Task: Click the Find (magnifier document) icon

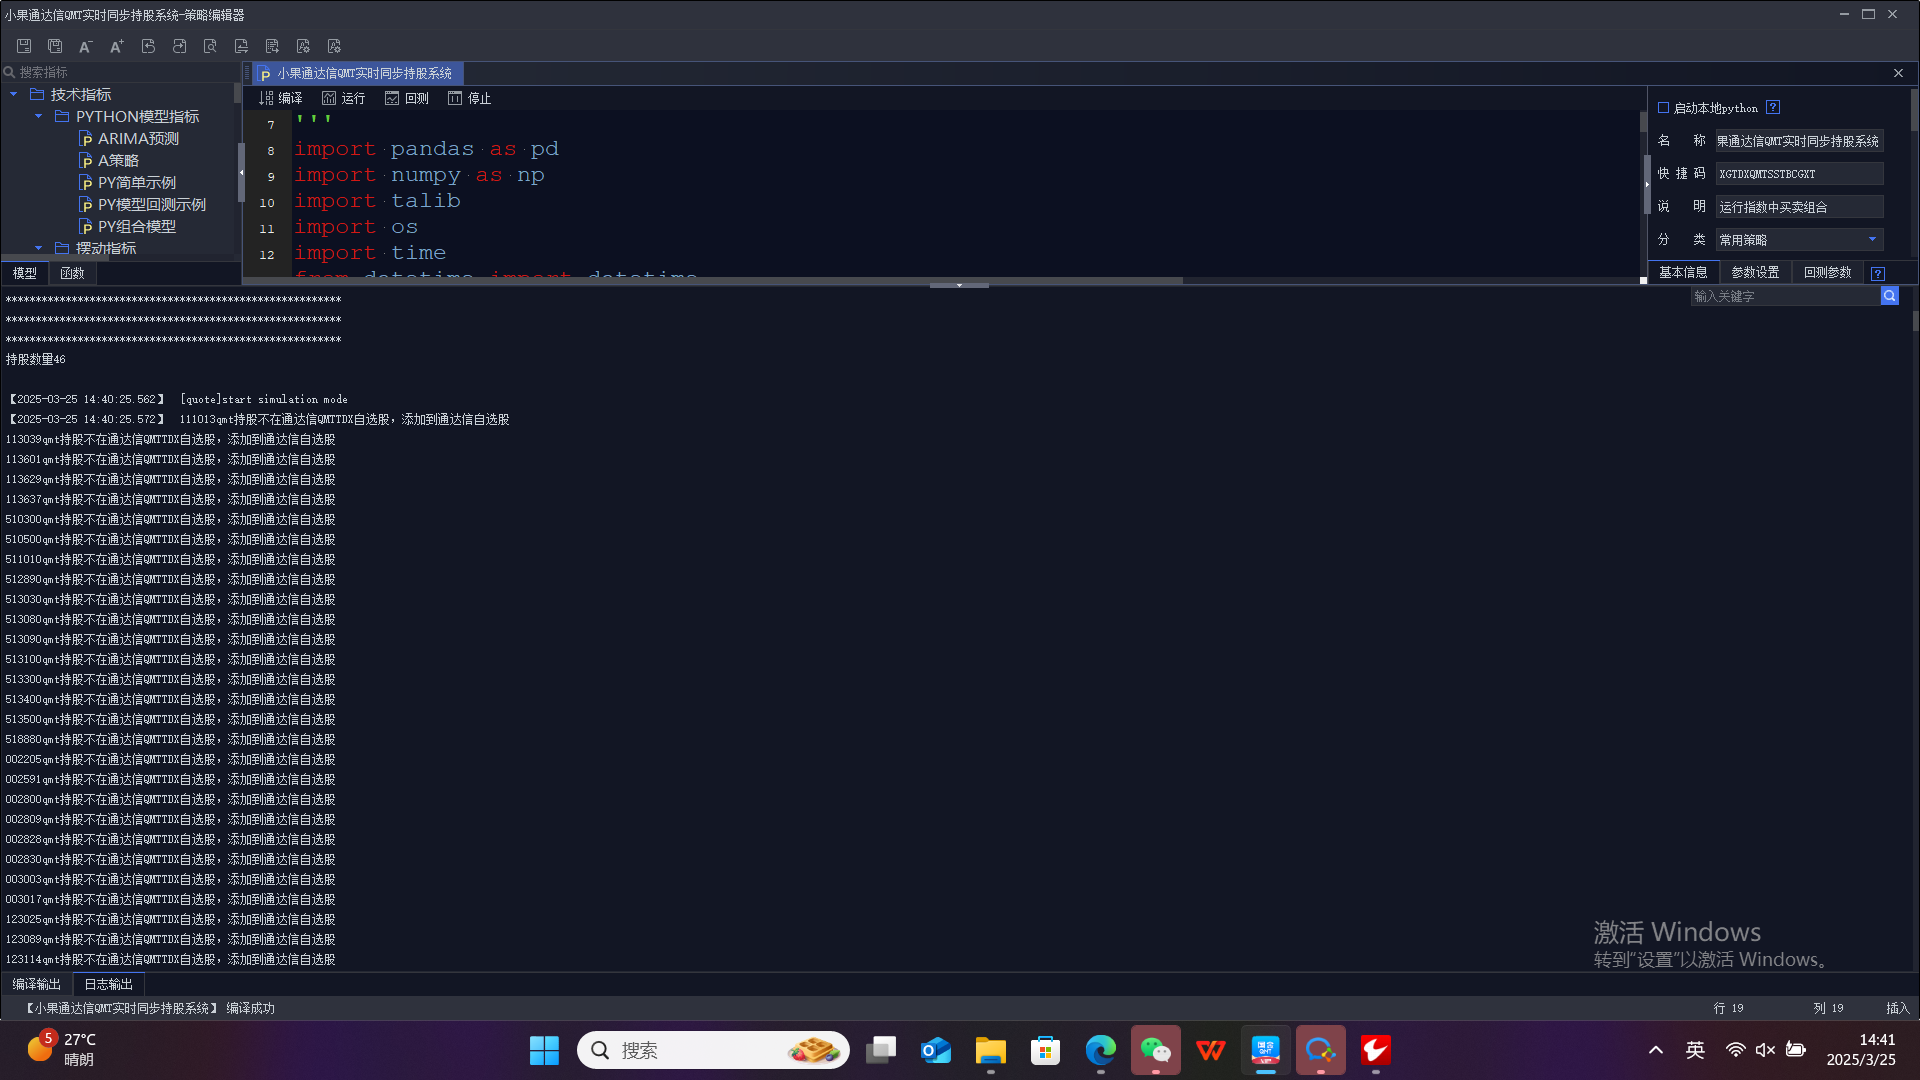Action: click(x=210, y=46)
